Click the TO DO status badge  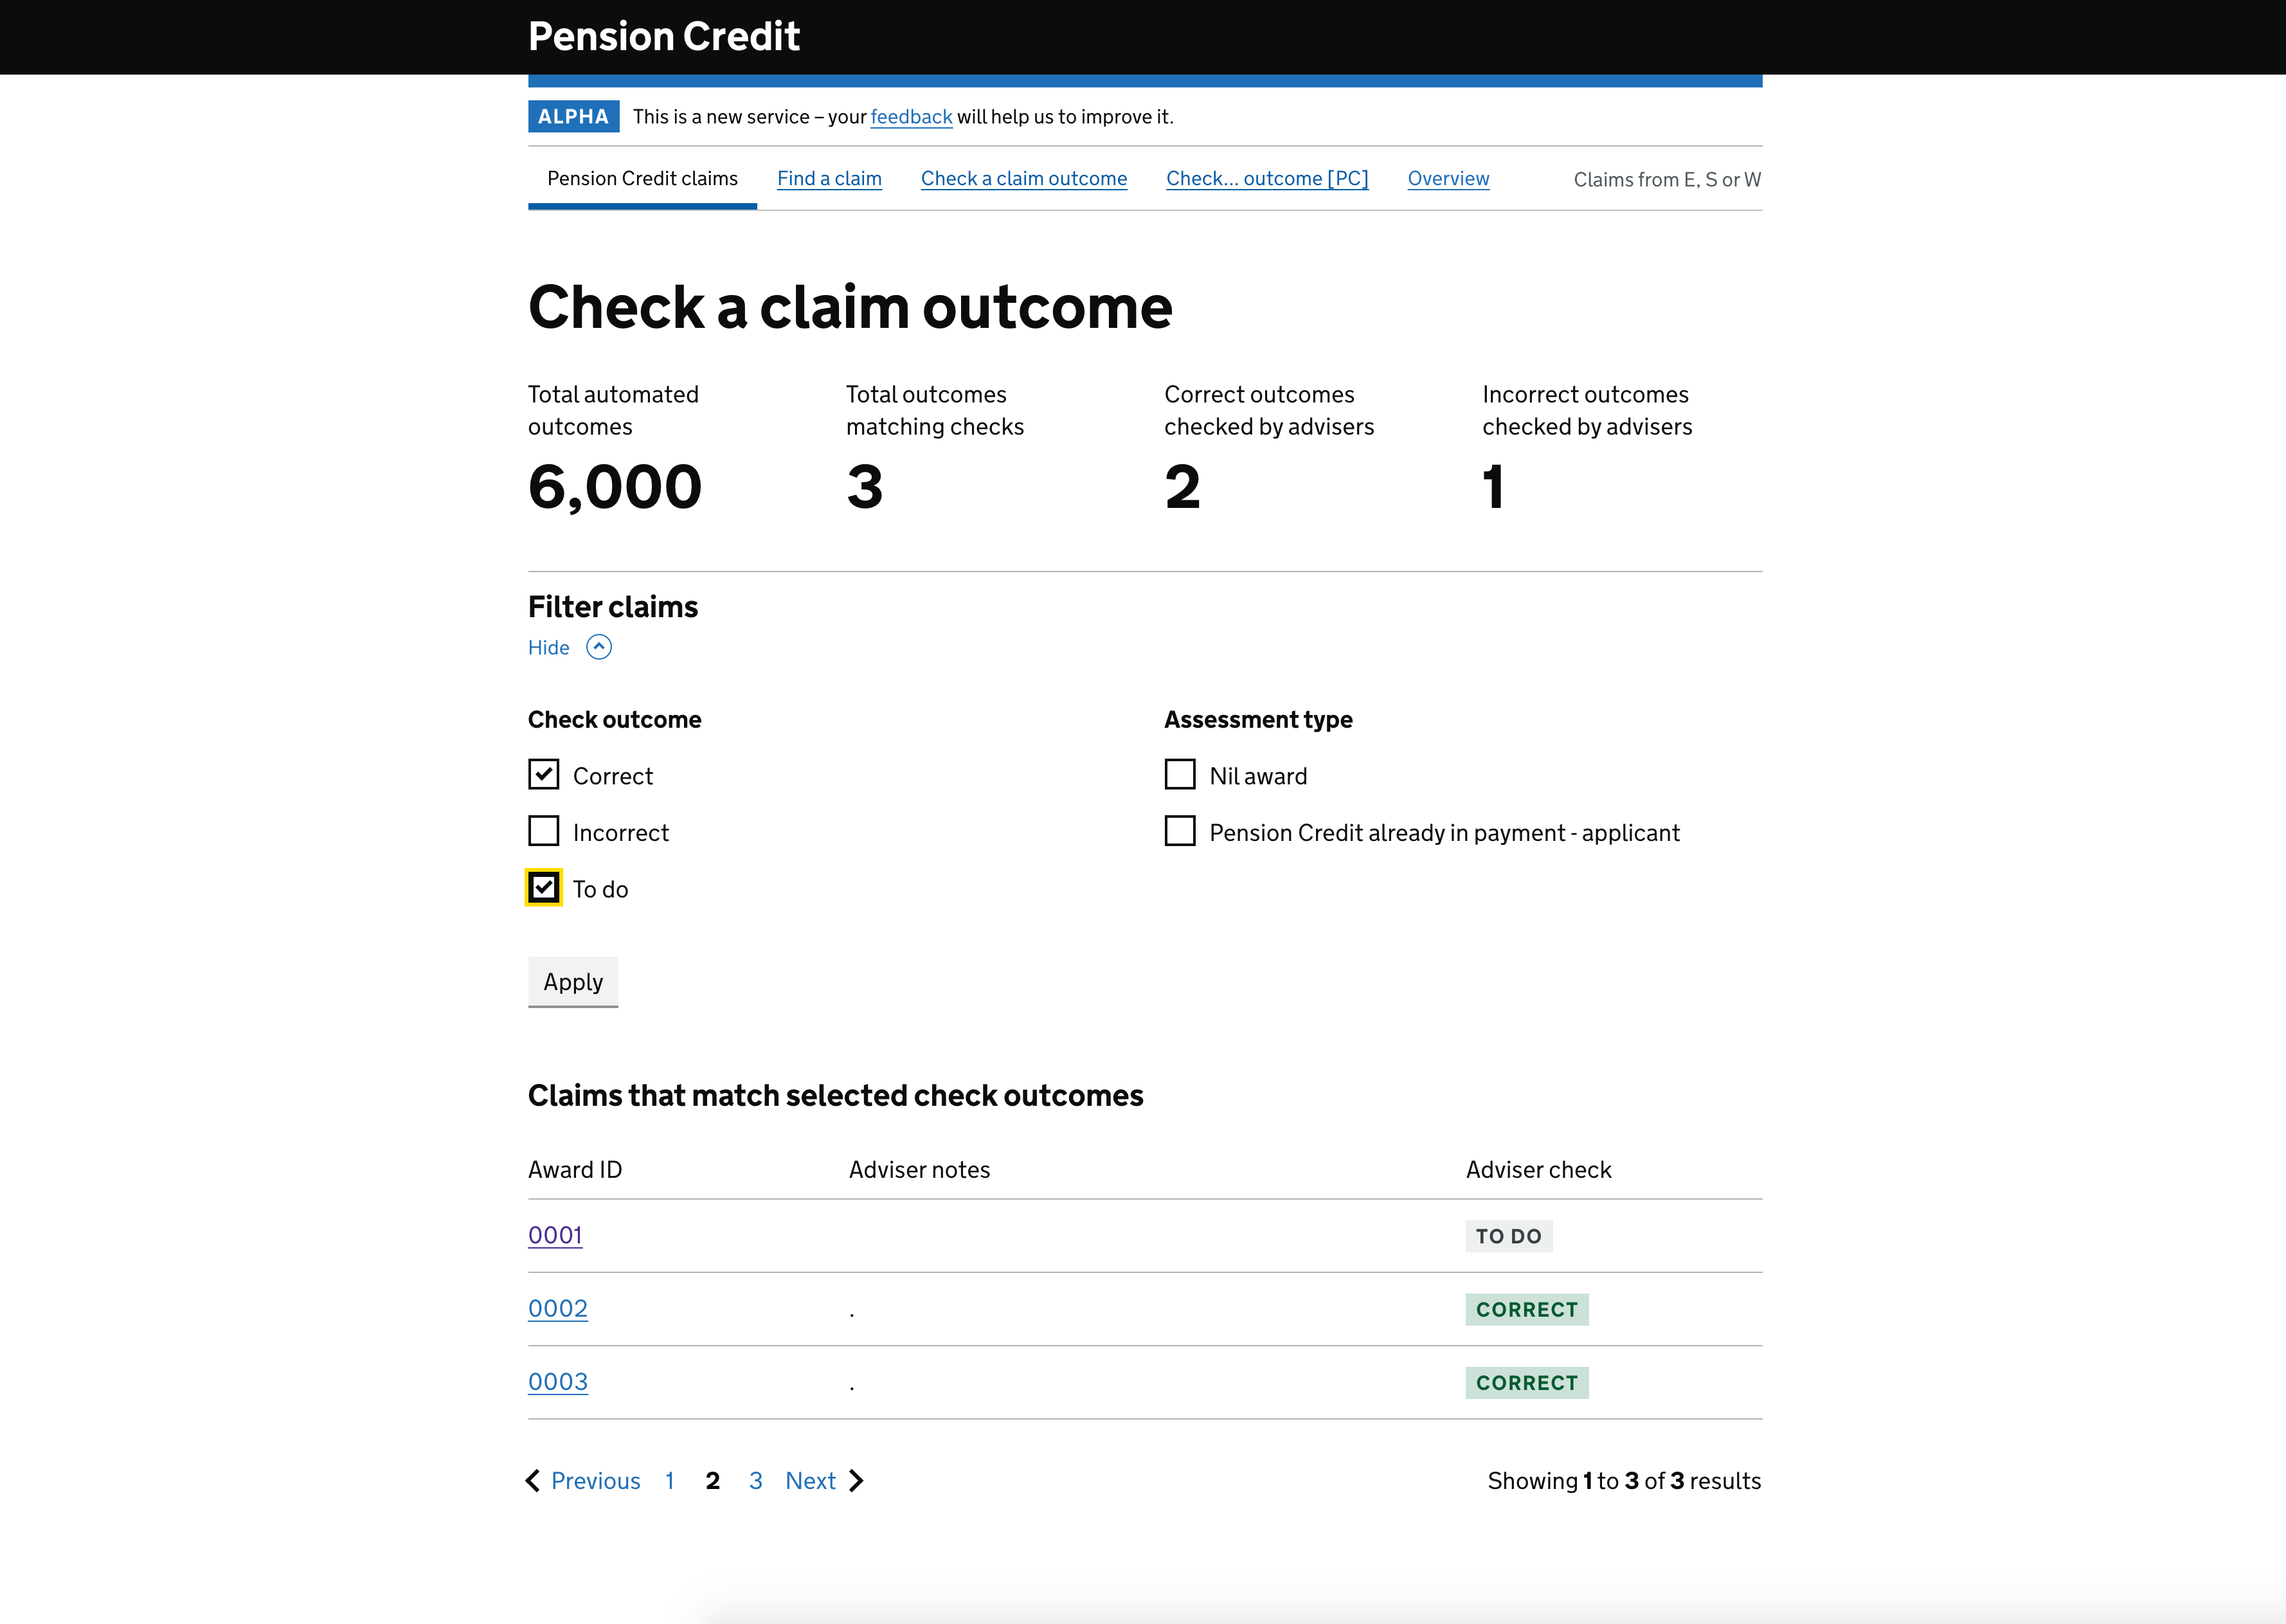1508,1236
